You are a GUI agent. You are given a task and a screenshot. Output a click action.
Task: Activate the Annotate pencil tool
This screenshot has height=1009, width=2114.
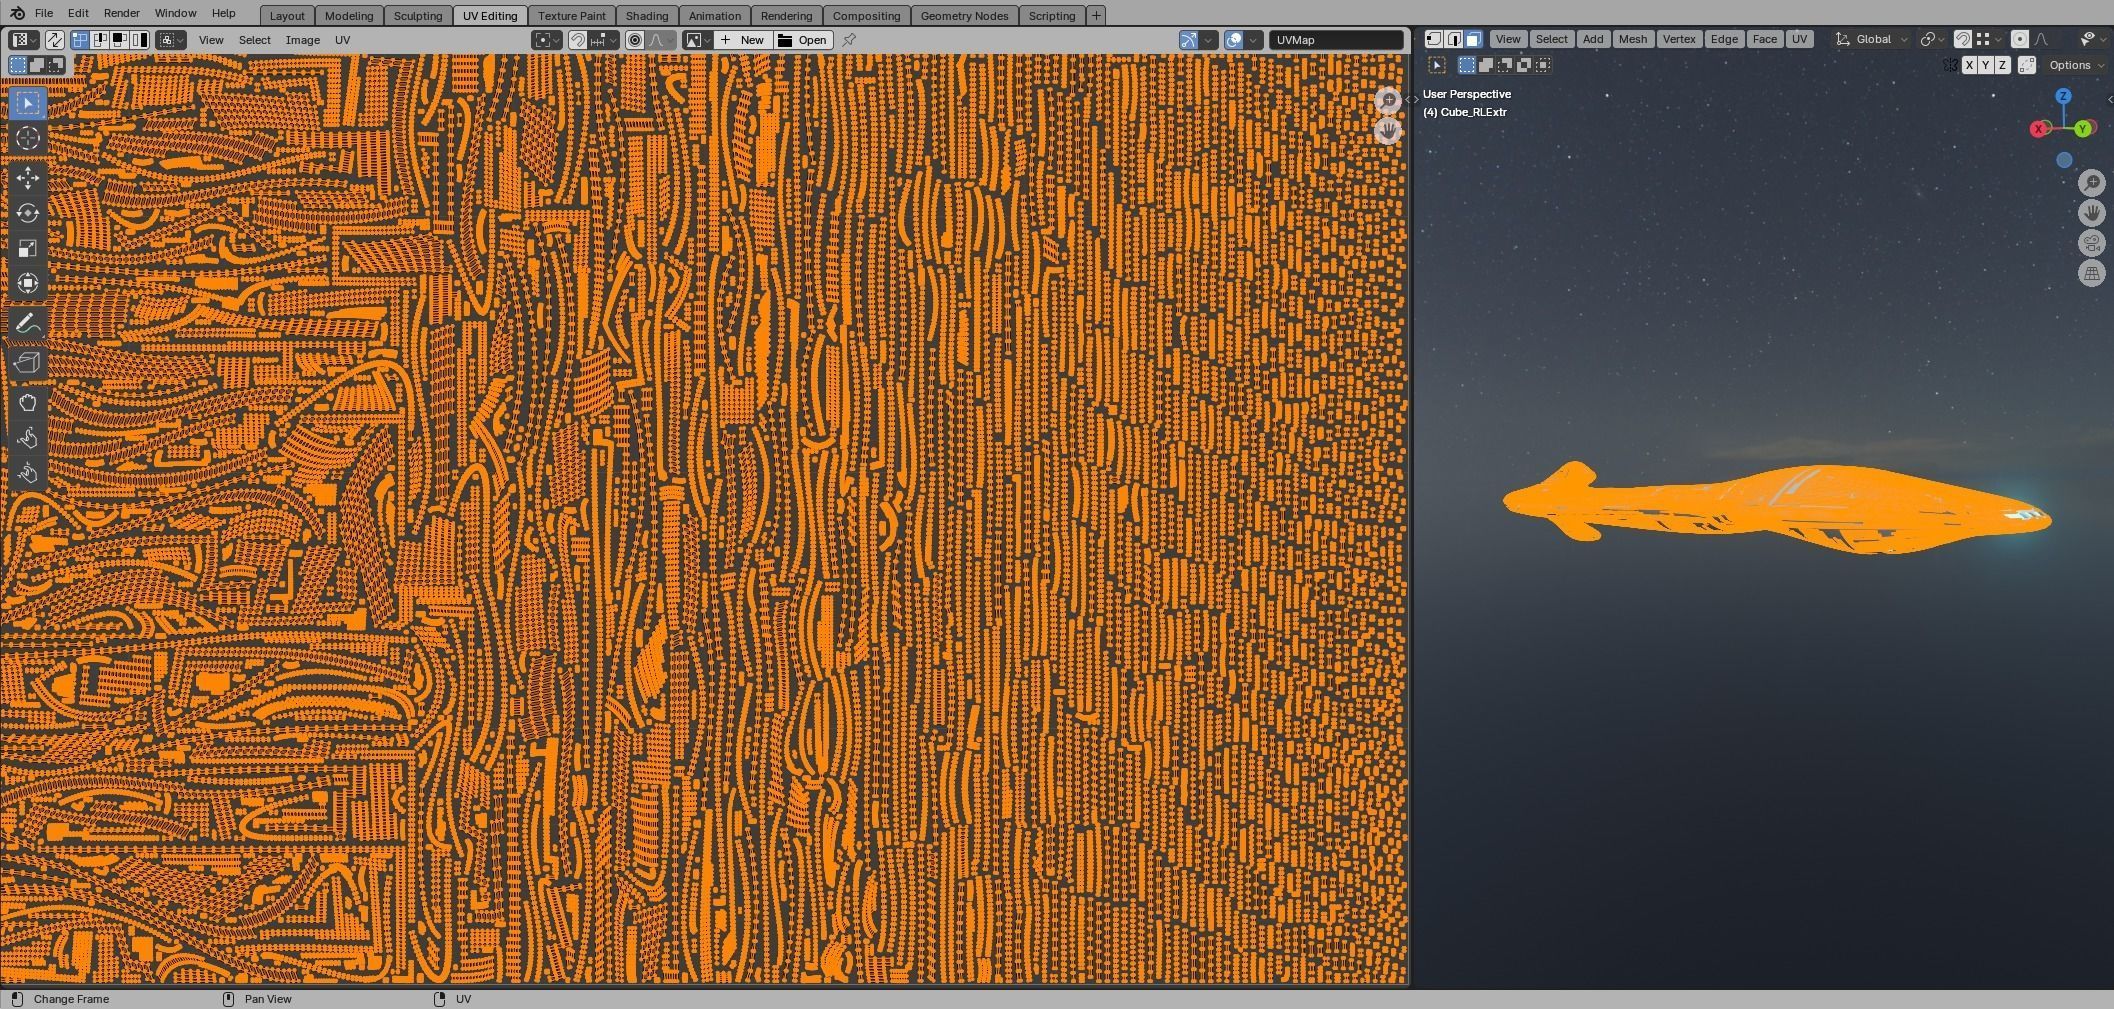(x=28, y=323)
